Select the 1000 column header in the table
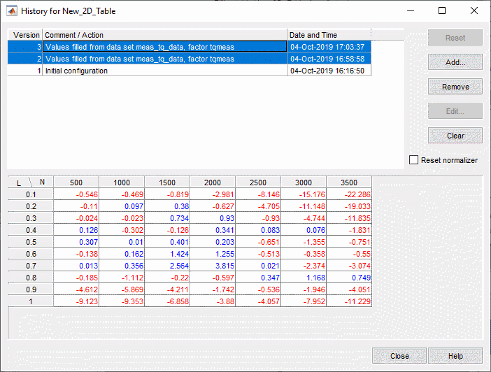This screenshot has width=491, height=372. [122, 182]
